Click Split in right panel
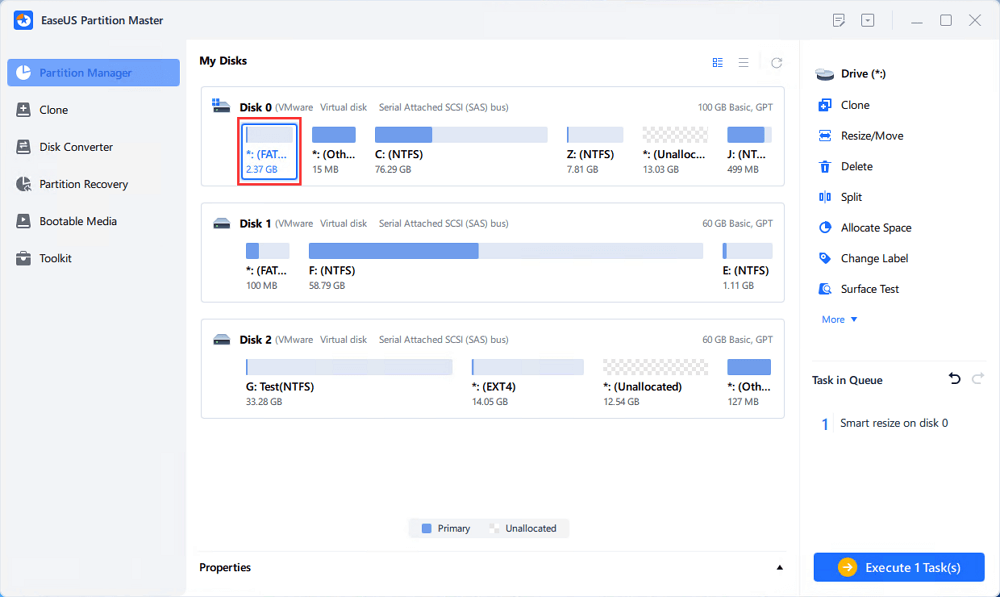 pyautogui.click(x=851, y=196)
